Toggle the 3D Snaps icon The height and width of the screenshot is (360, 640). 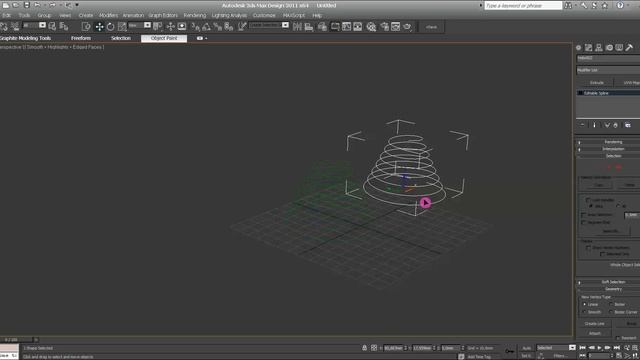coord(196,27)
